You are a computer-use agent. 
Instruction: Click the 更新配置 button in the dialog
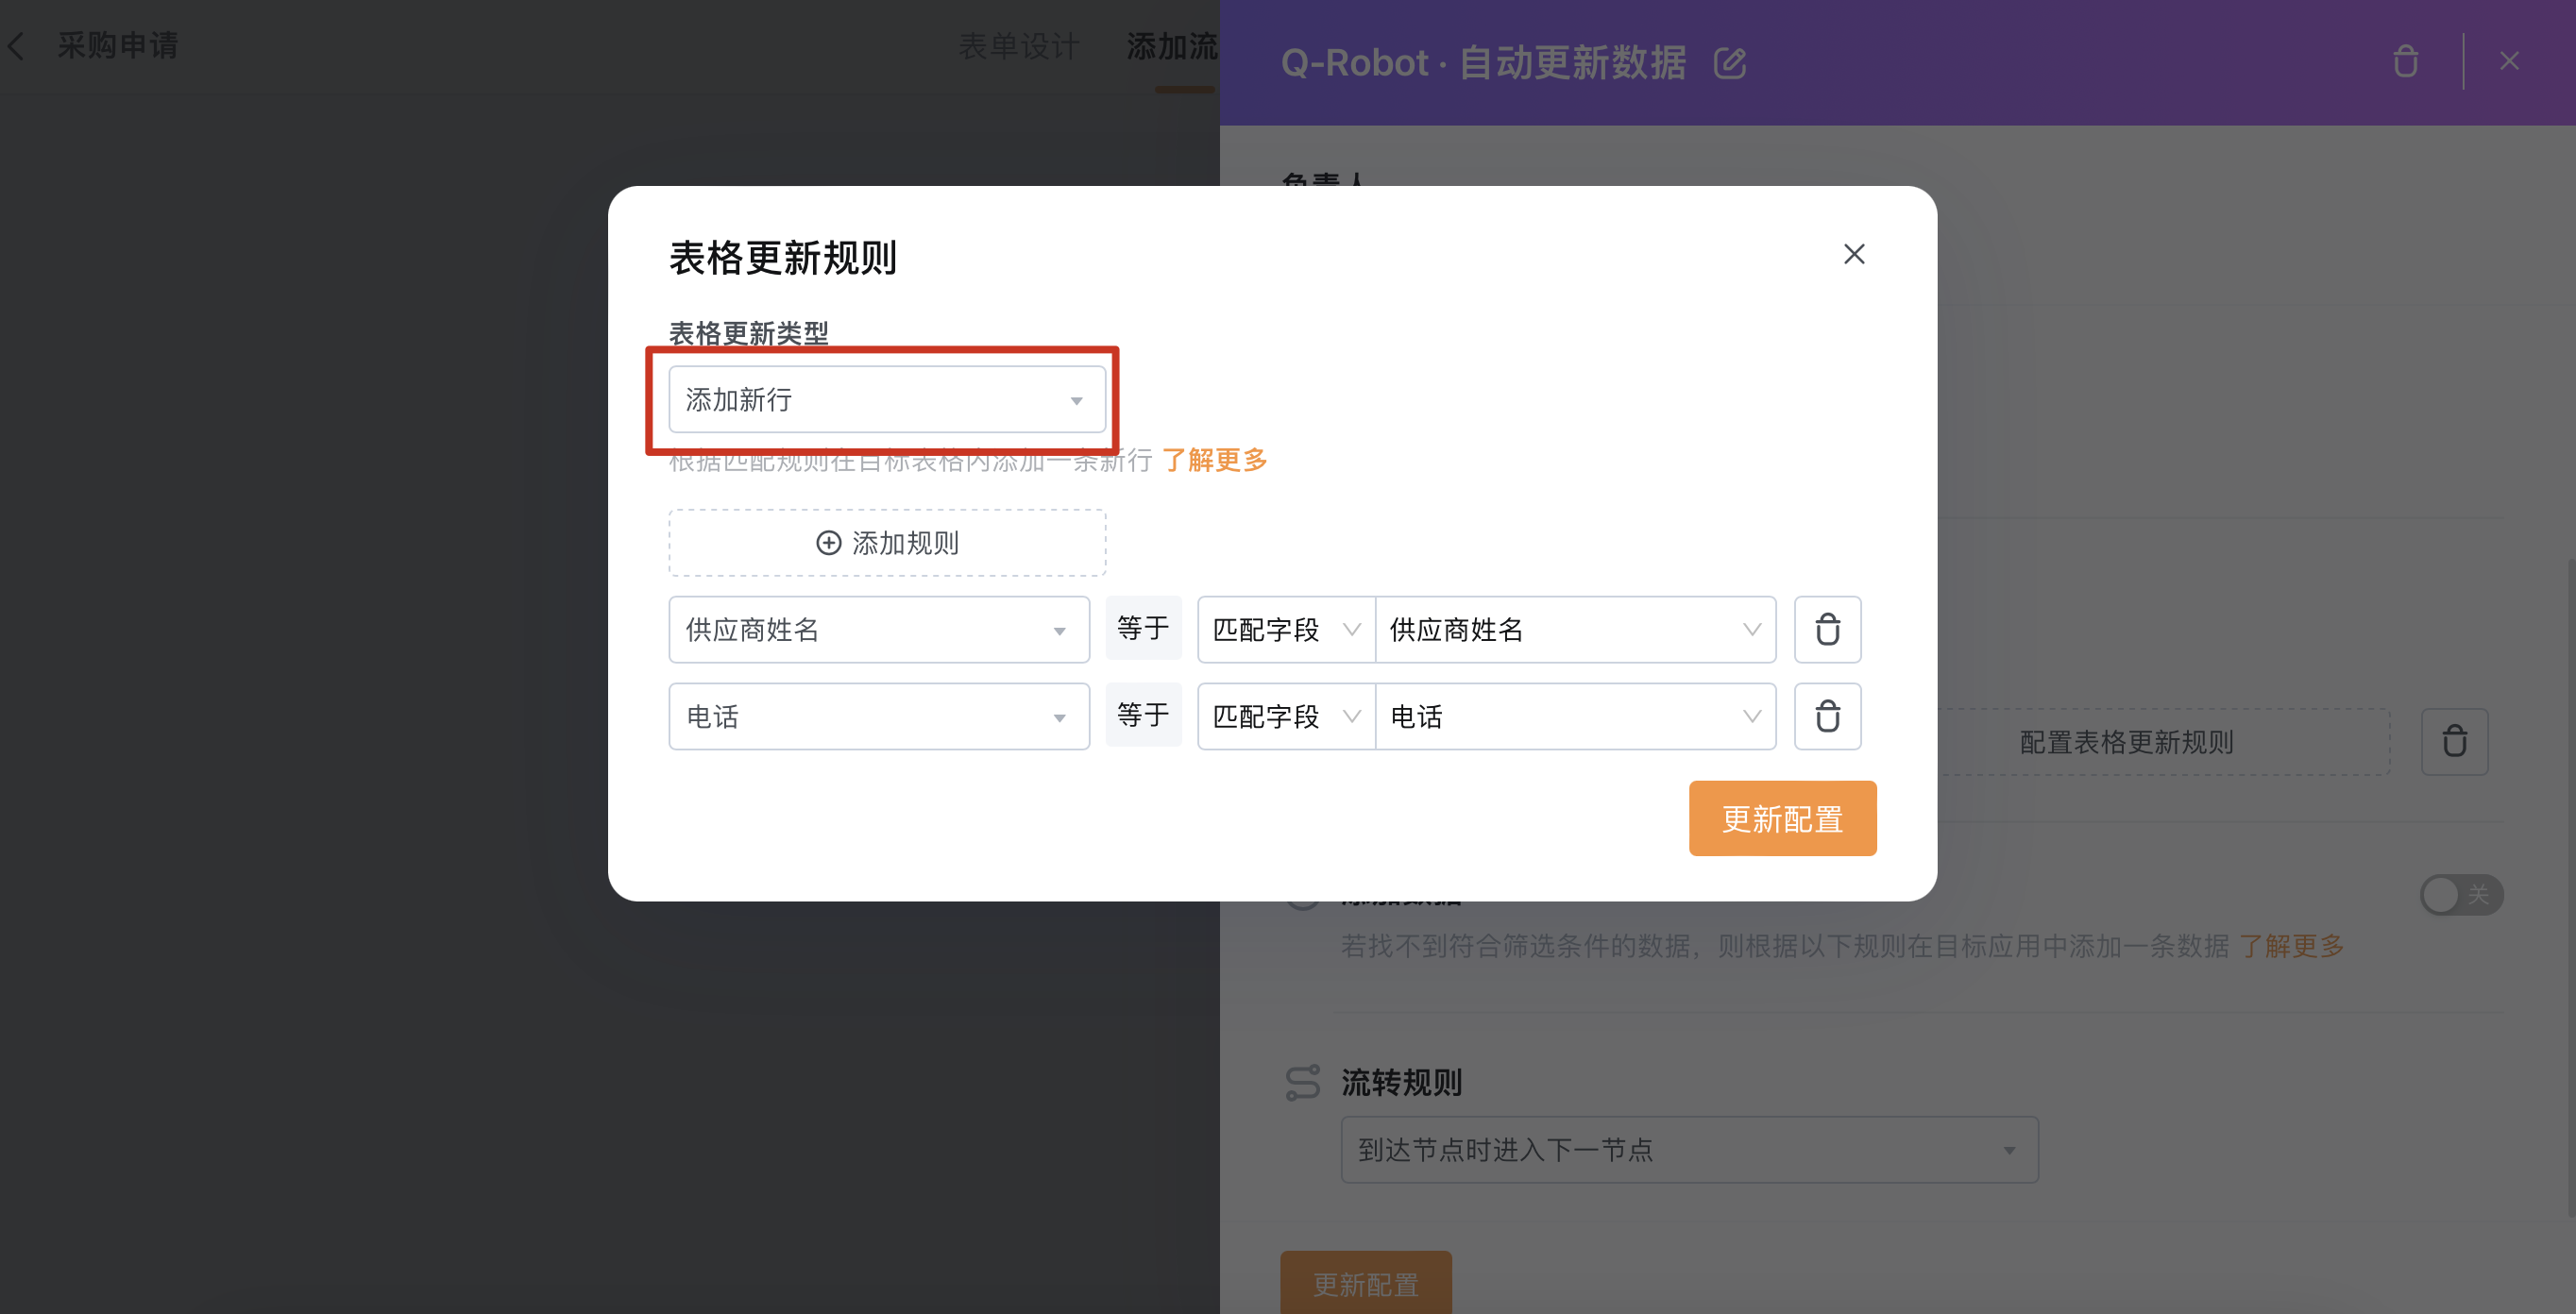click(x=1782, y=819)
